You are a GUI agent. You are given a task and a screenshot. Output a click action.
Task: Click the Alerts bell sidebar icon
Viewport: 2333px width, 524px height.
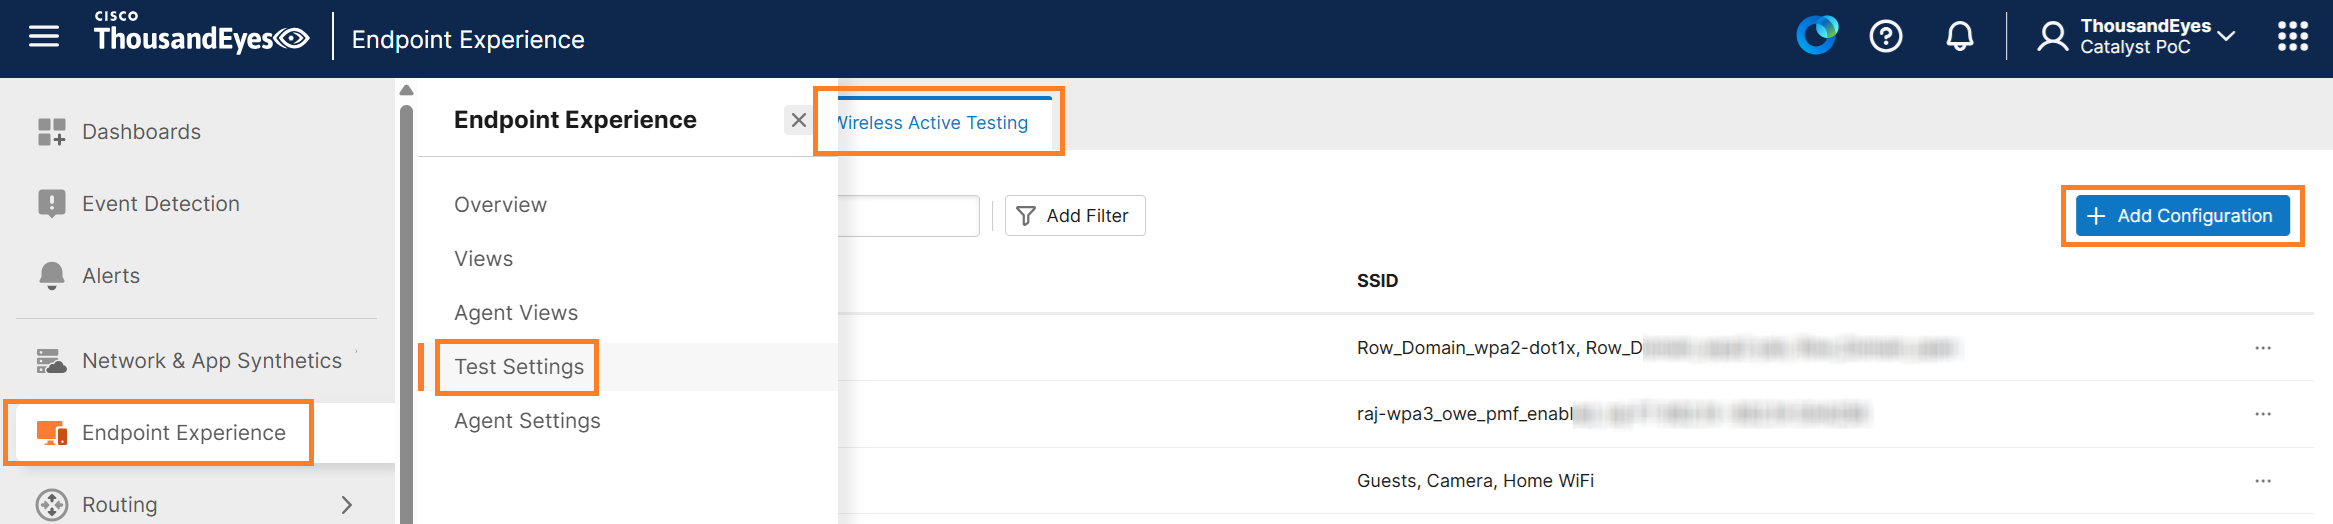[x=51, y=276]
